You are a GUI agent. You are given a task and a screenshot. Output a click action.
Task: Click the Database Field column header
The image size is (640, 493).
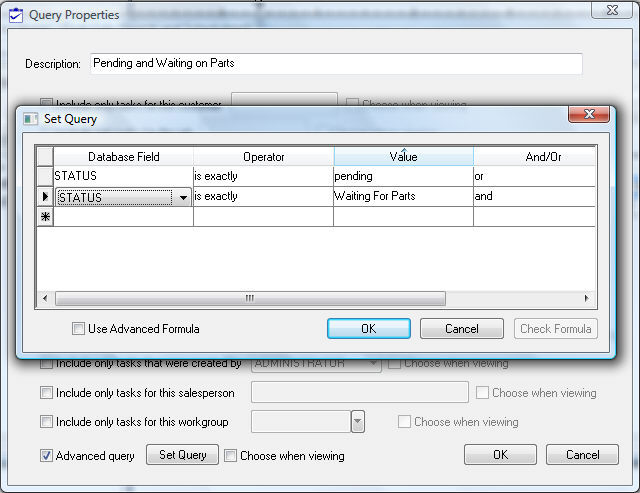click(x=123, y=157)
